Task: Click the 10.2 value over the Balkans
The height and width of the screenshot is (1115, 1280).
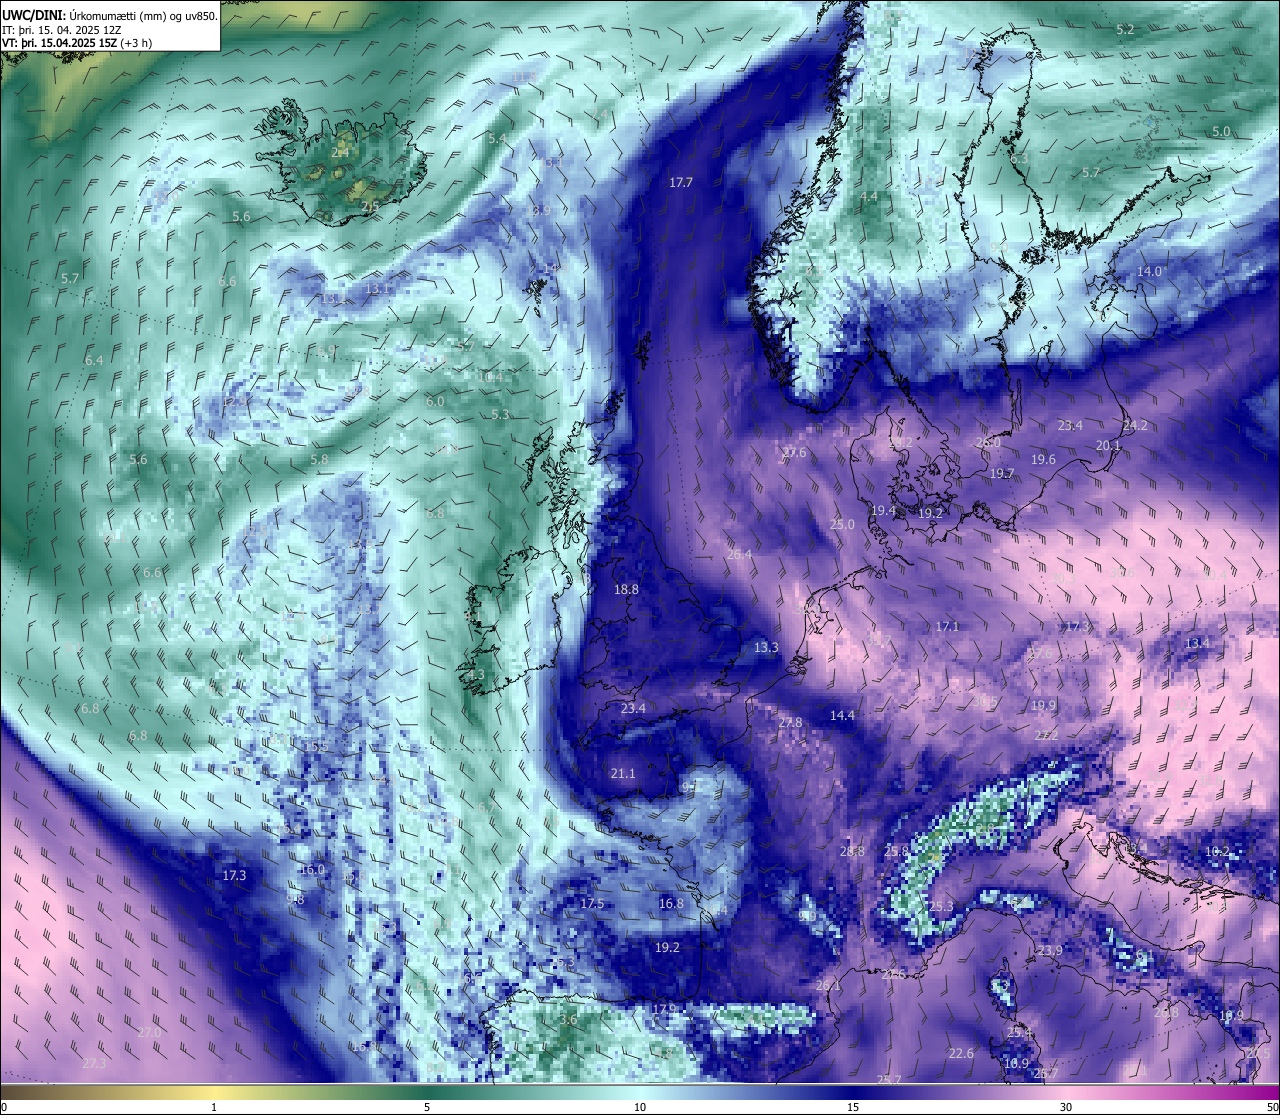Action: point(1217,851)
